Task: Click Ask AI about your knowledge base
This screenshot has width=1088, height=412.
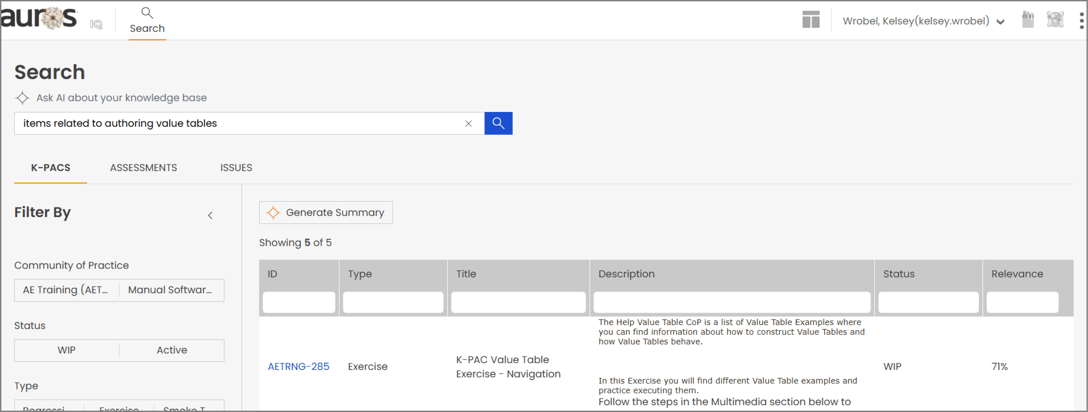Action: [x=121, y=98]
